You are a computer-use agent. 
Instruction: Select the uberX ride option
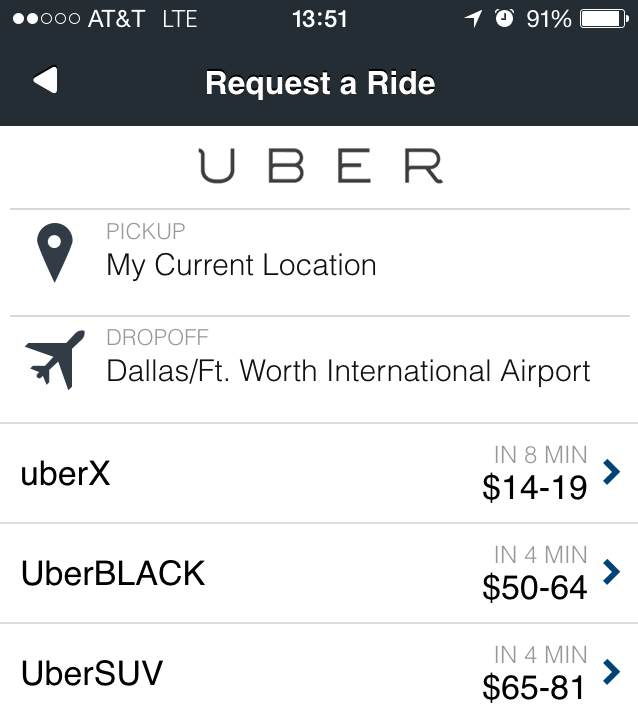pyautogui.click(x=319, y=473)
